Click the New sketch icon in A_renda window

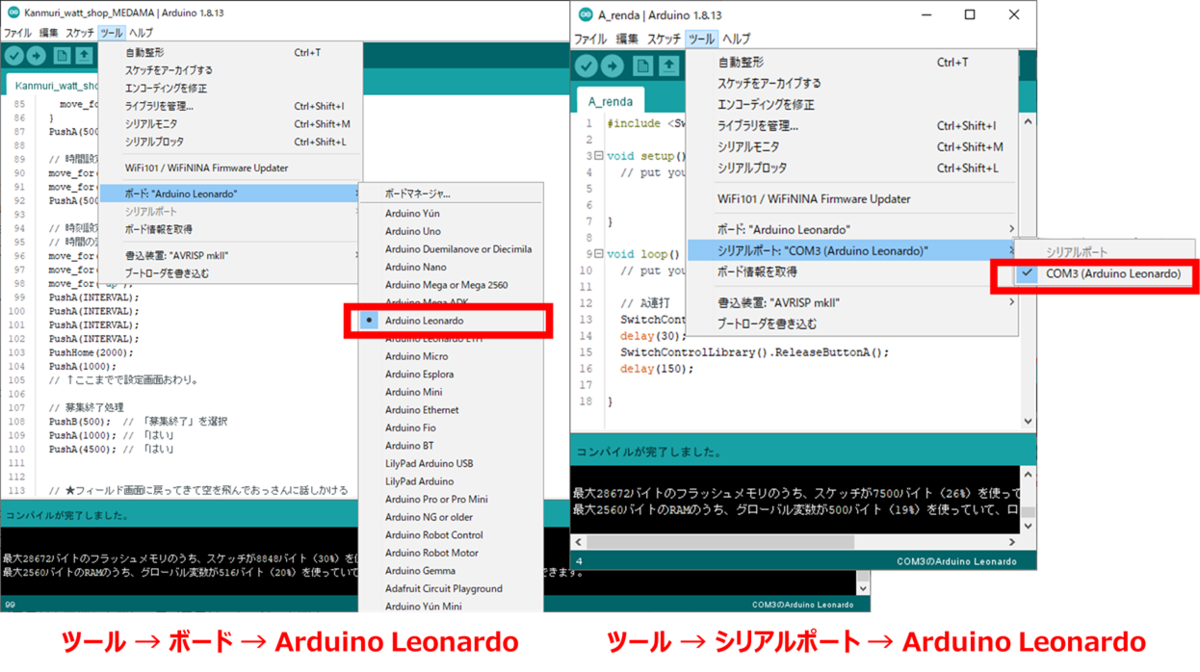coord(643,66)
